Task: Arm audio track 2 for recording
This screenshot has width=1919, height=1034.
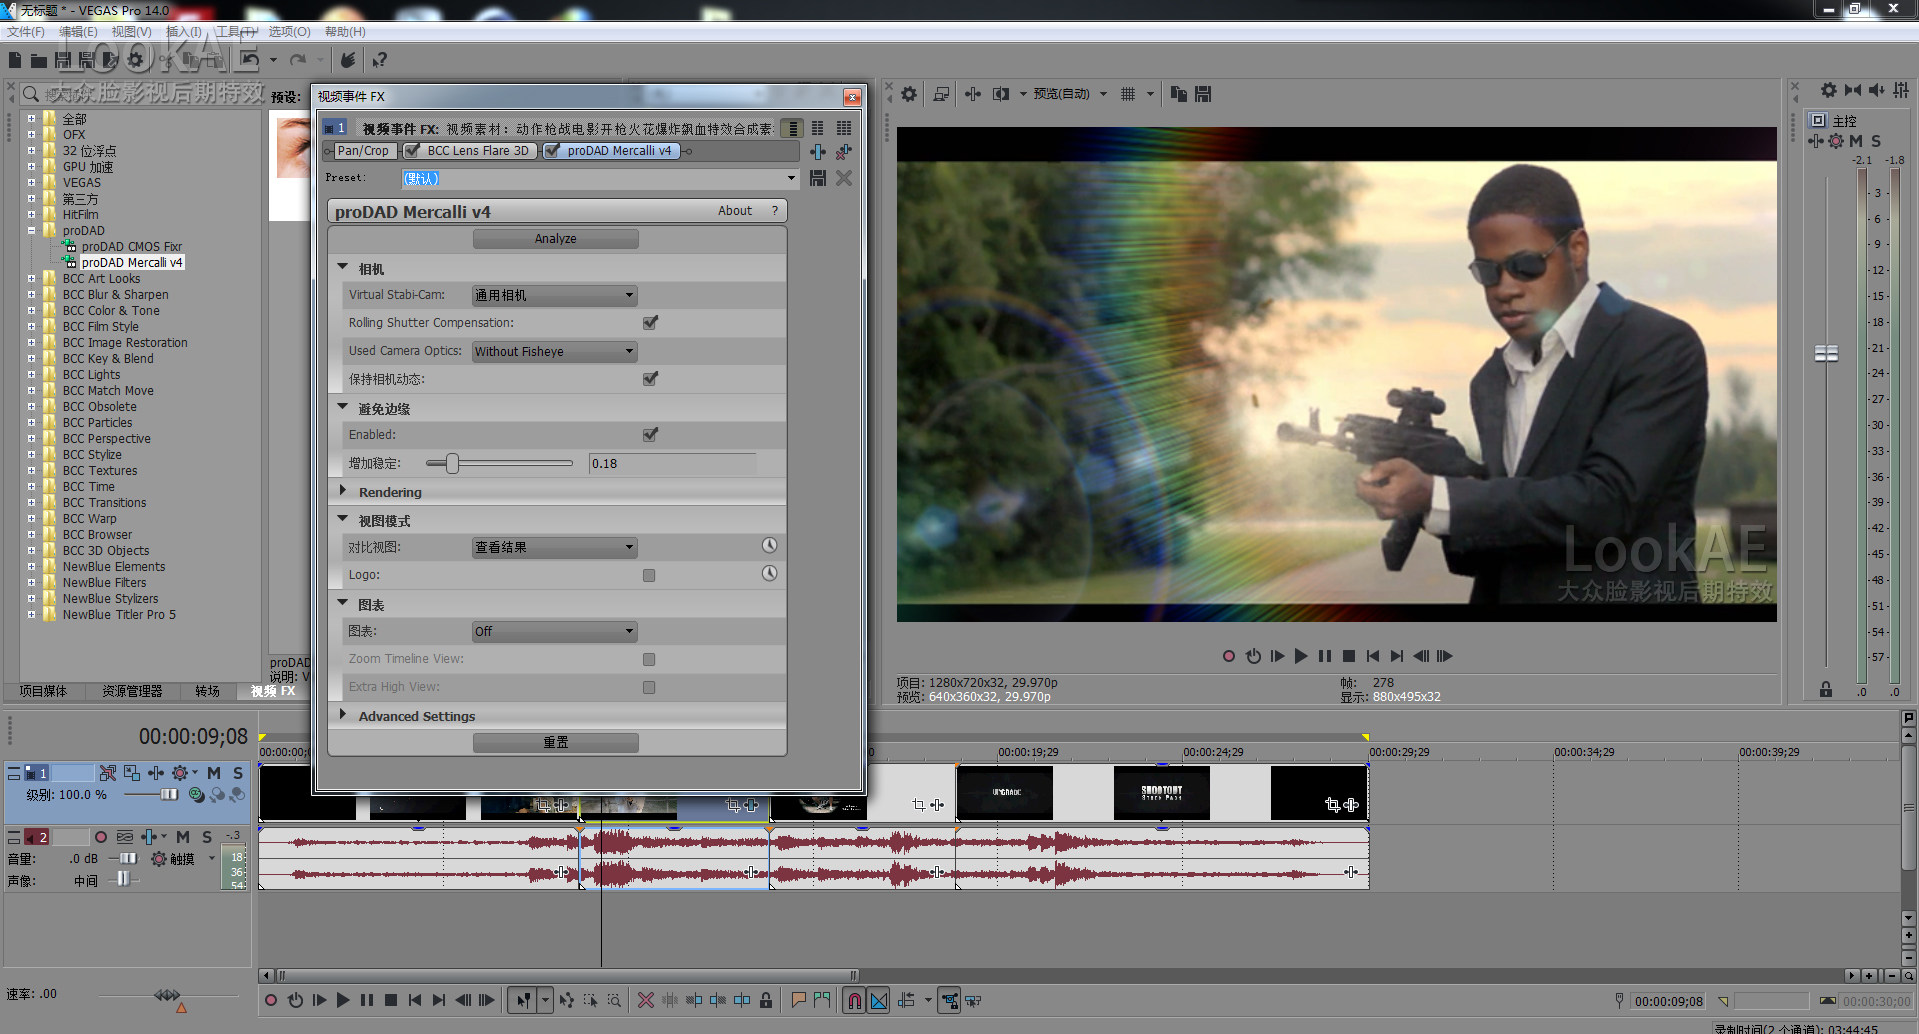Action: (100, 837)
